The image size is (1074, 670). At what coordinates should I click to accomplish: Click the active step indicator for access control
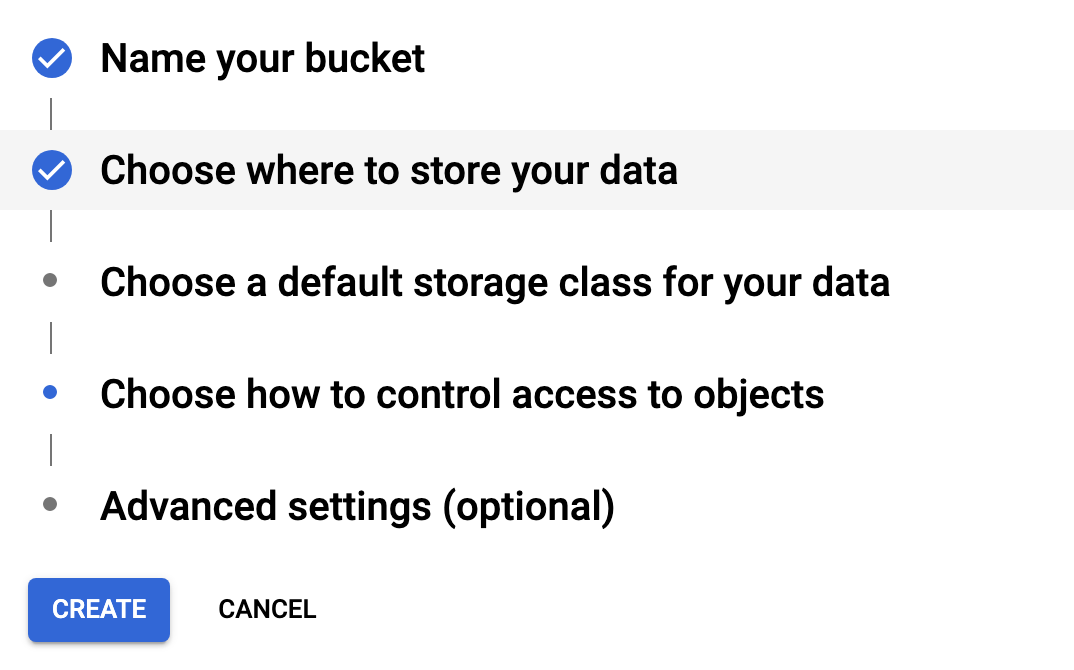coord(51,394)
